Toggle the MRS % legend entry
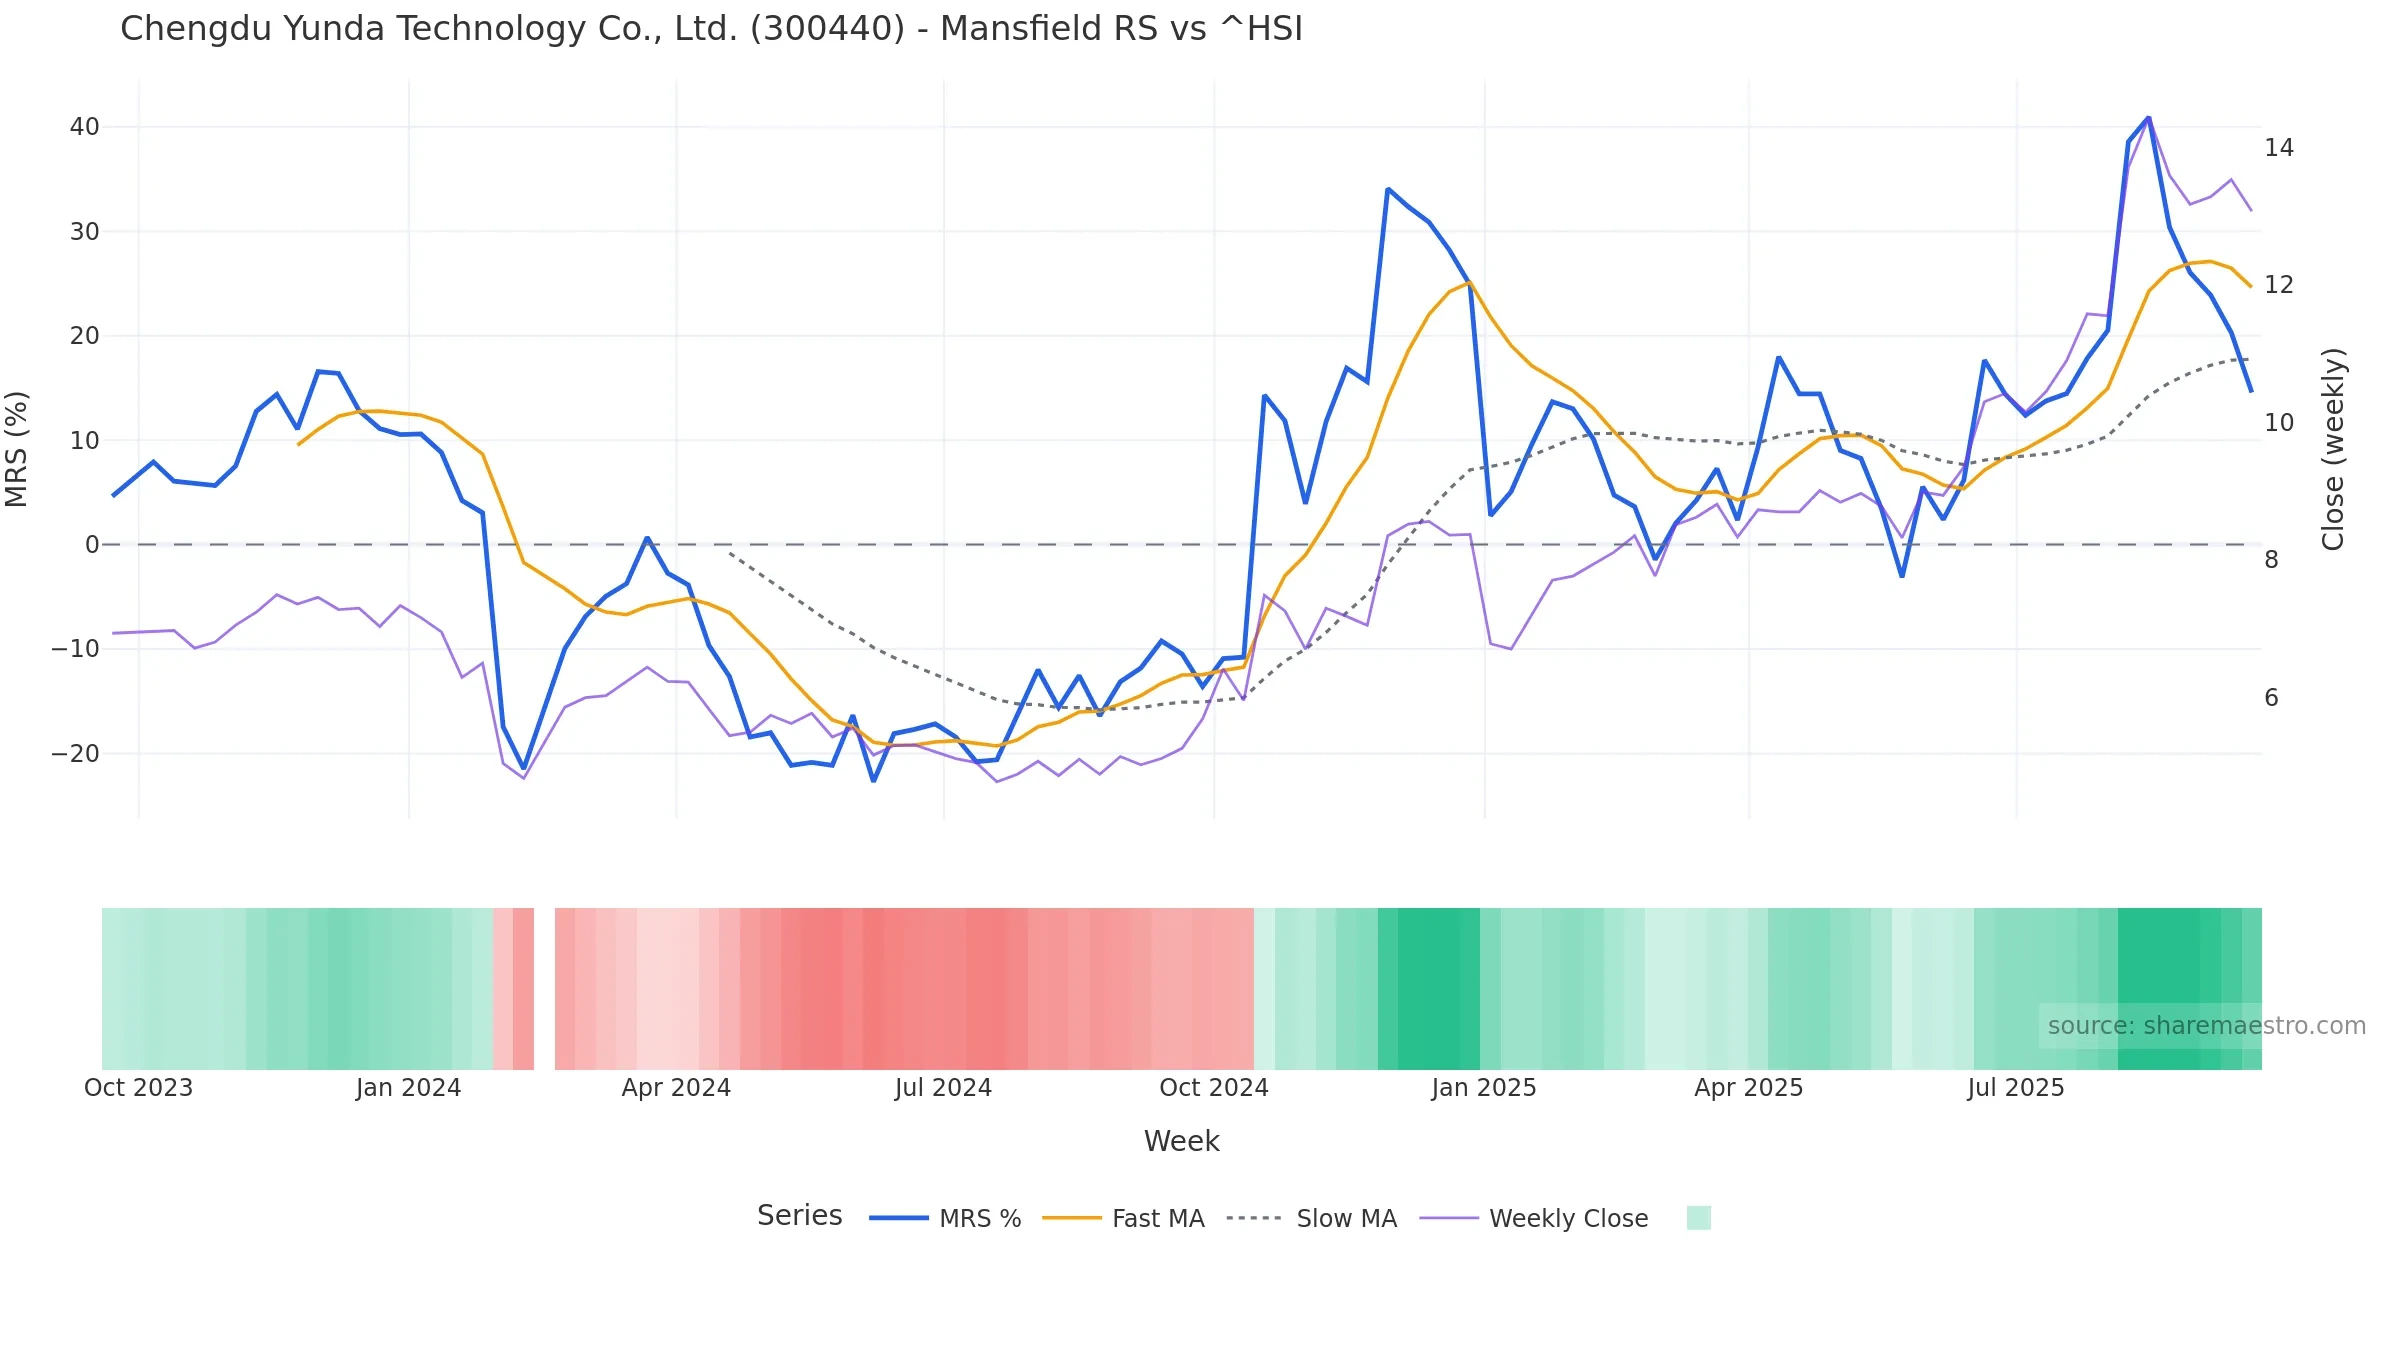The image size is (2400, 1350). point(945,1218)
